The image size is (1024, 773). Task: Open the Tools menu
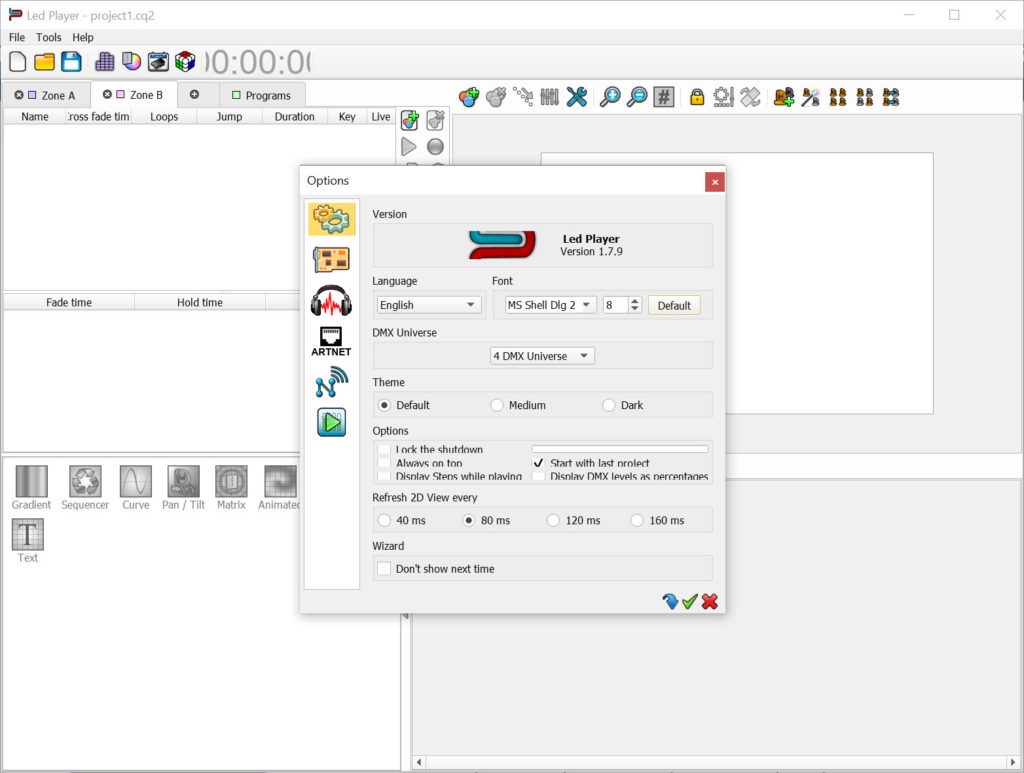[x=48, y=37]
